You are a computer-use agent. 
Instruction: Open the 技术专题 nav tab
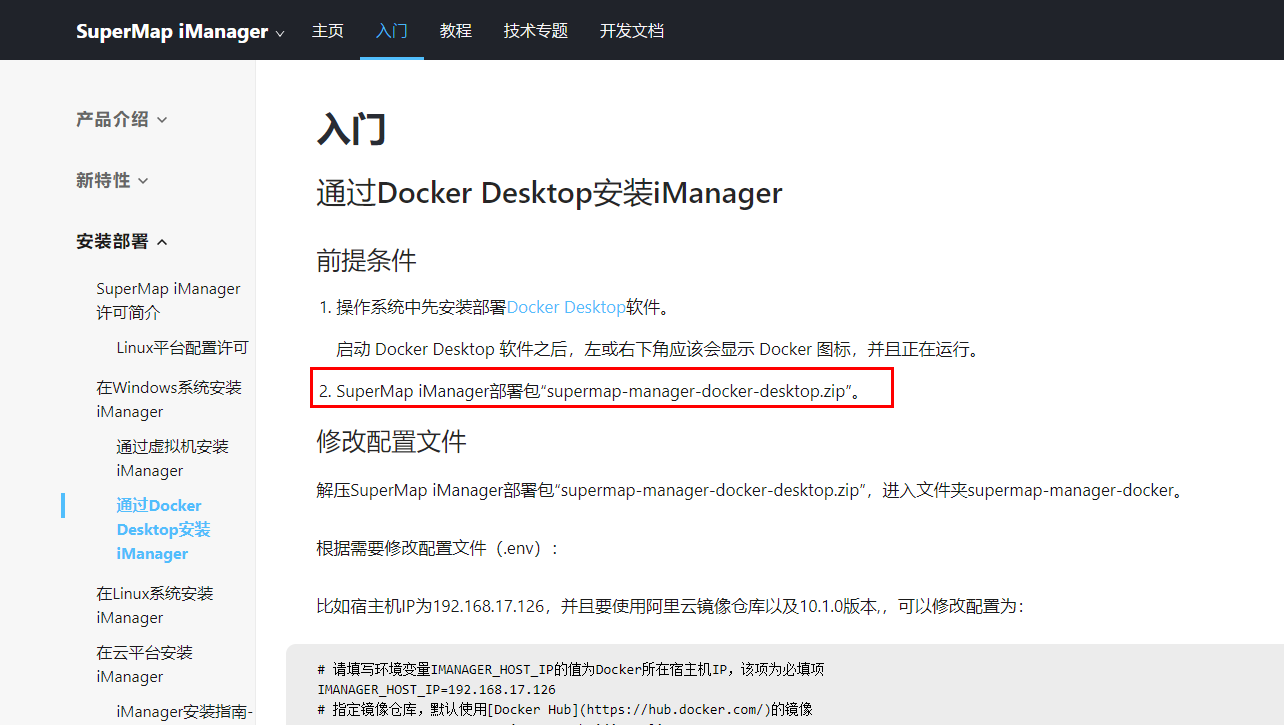coord(536,31)
